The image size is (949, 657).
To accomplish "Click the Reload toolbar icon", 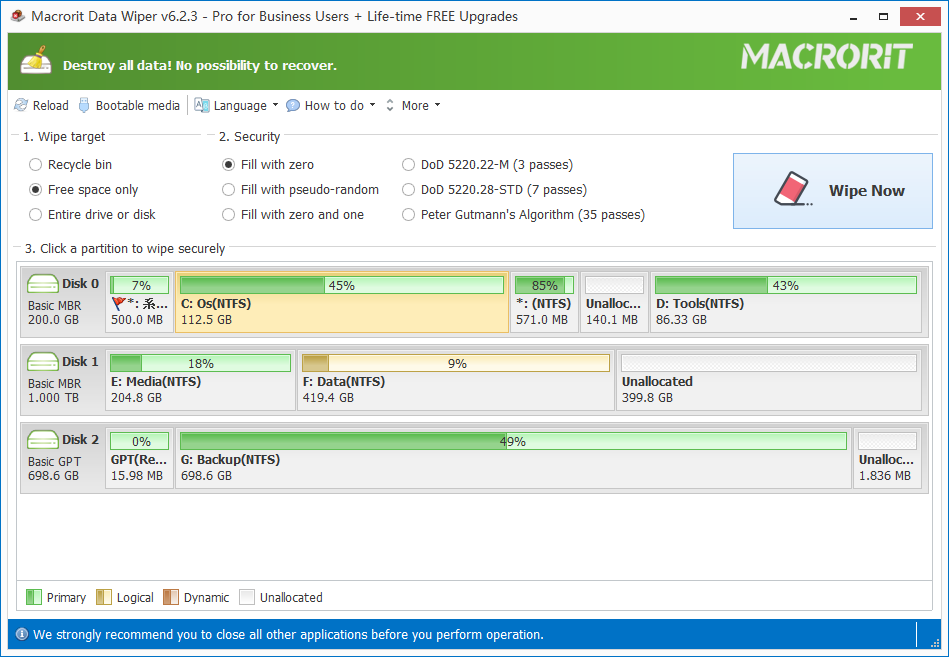I will coord(22,105).
